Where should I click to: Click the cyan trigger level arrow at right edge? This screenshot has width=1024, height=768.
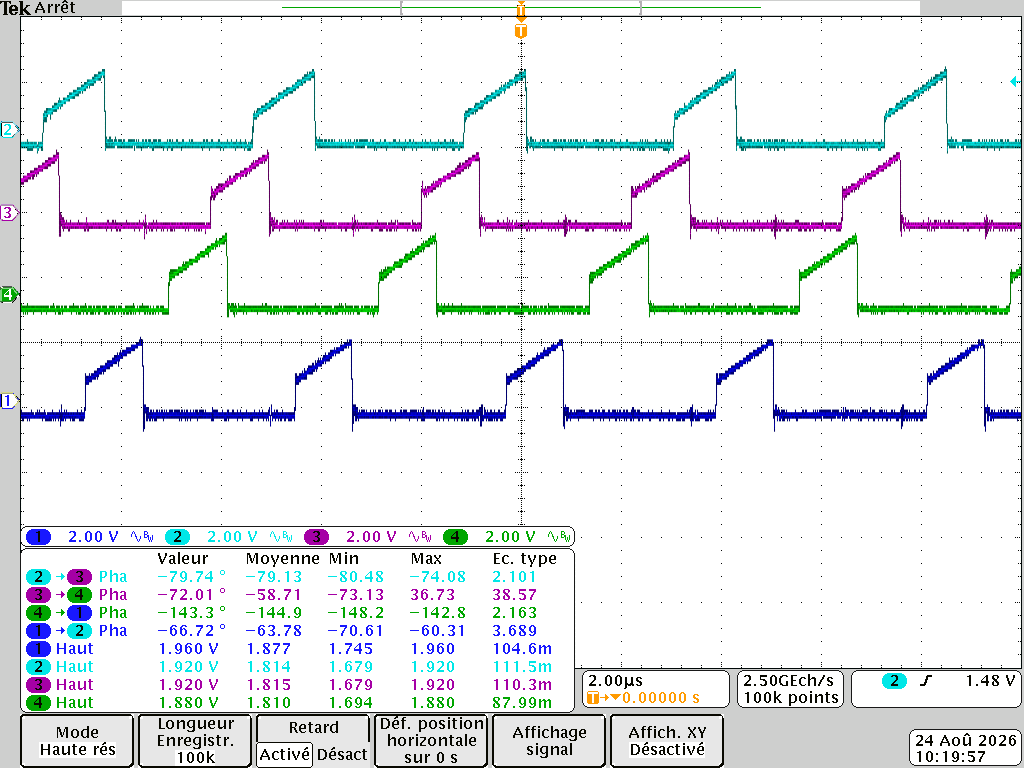(1014, 82)
